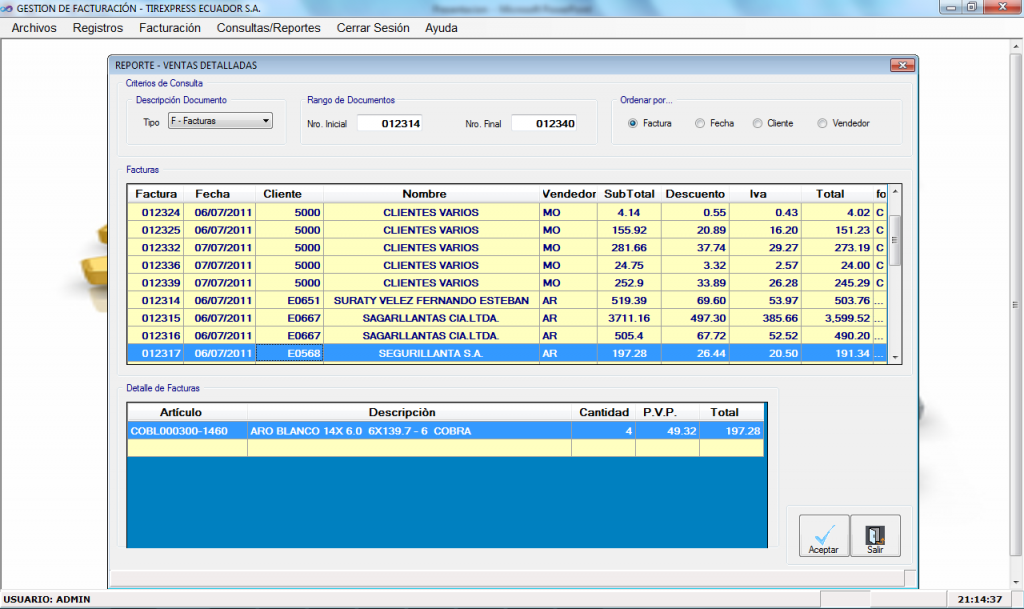
Task: Open the Facturación menu
Action: [169, 28]
